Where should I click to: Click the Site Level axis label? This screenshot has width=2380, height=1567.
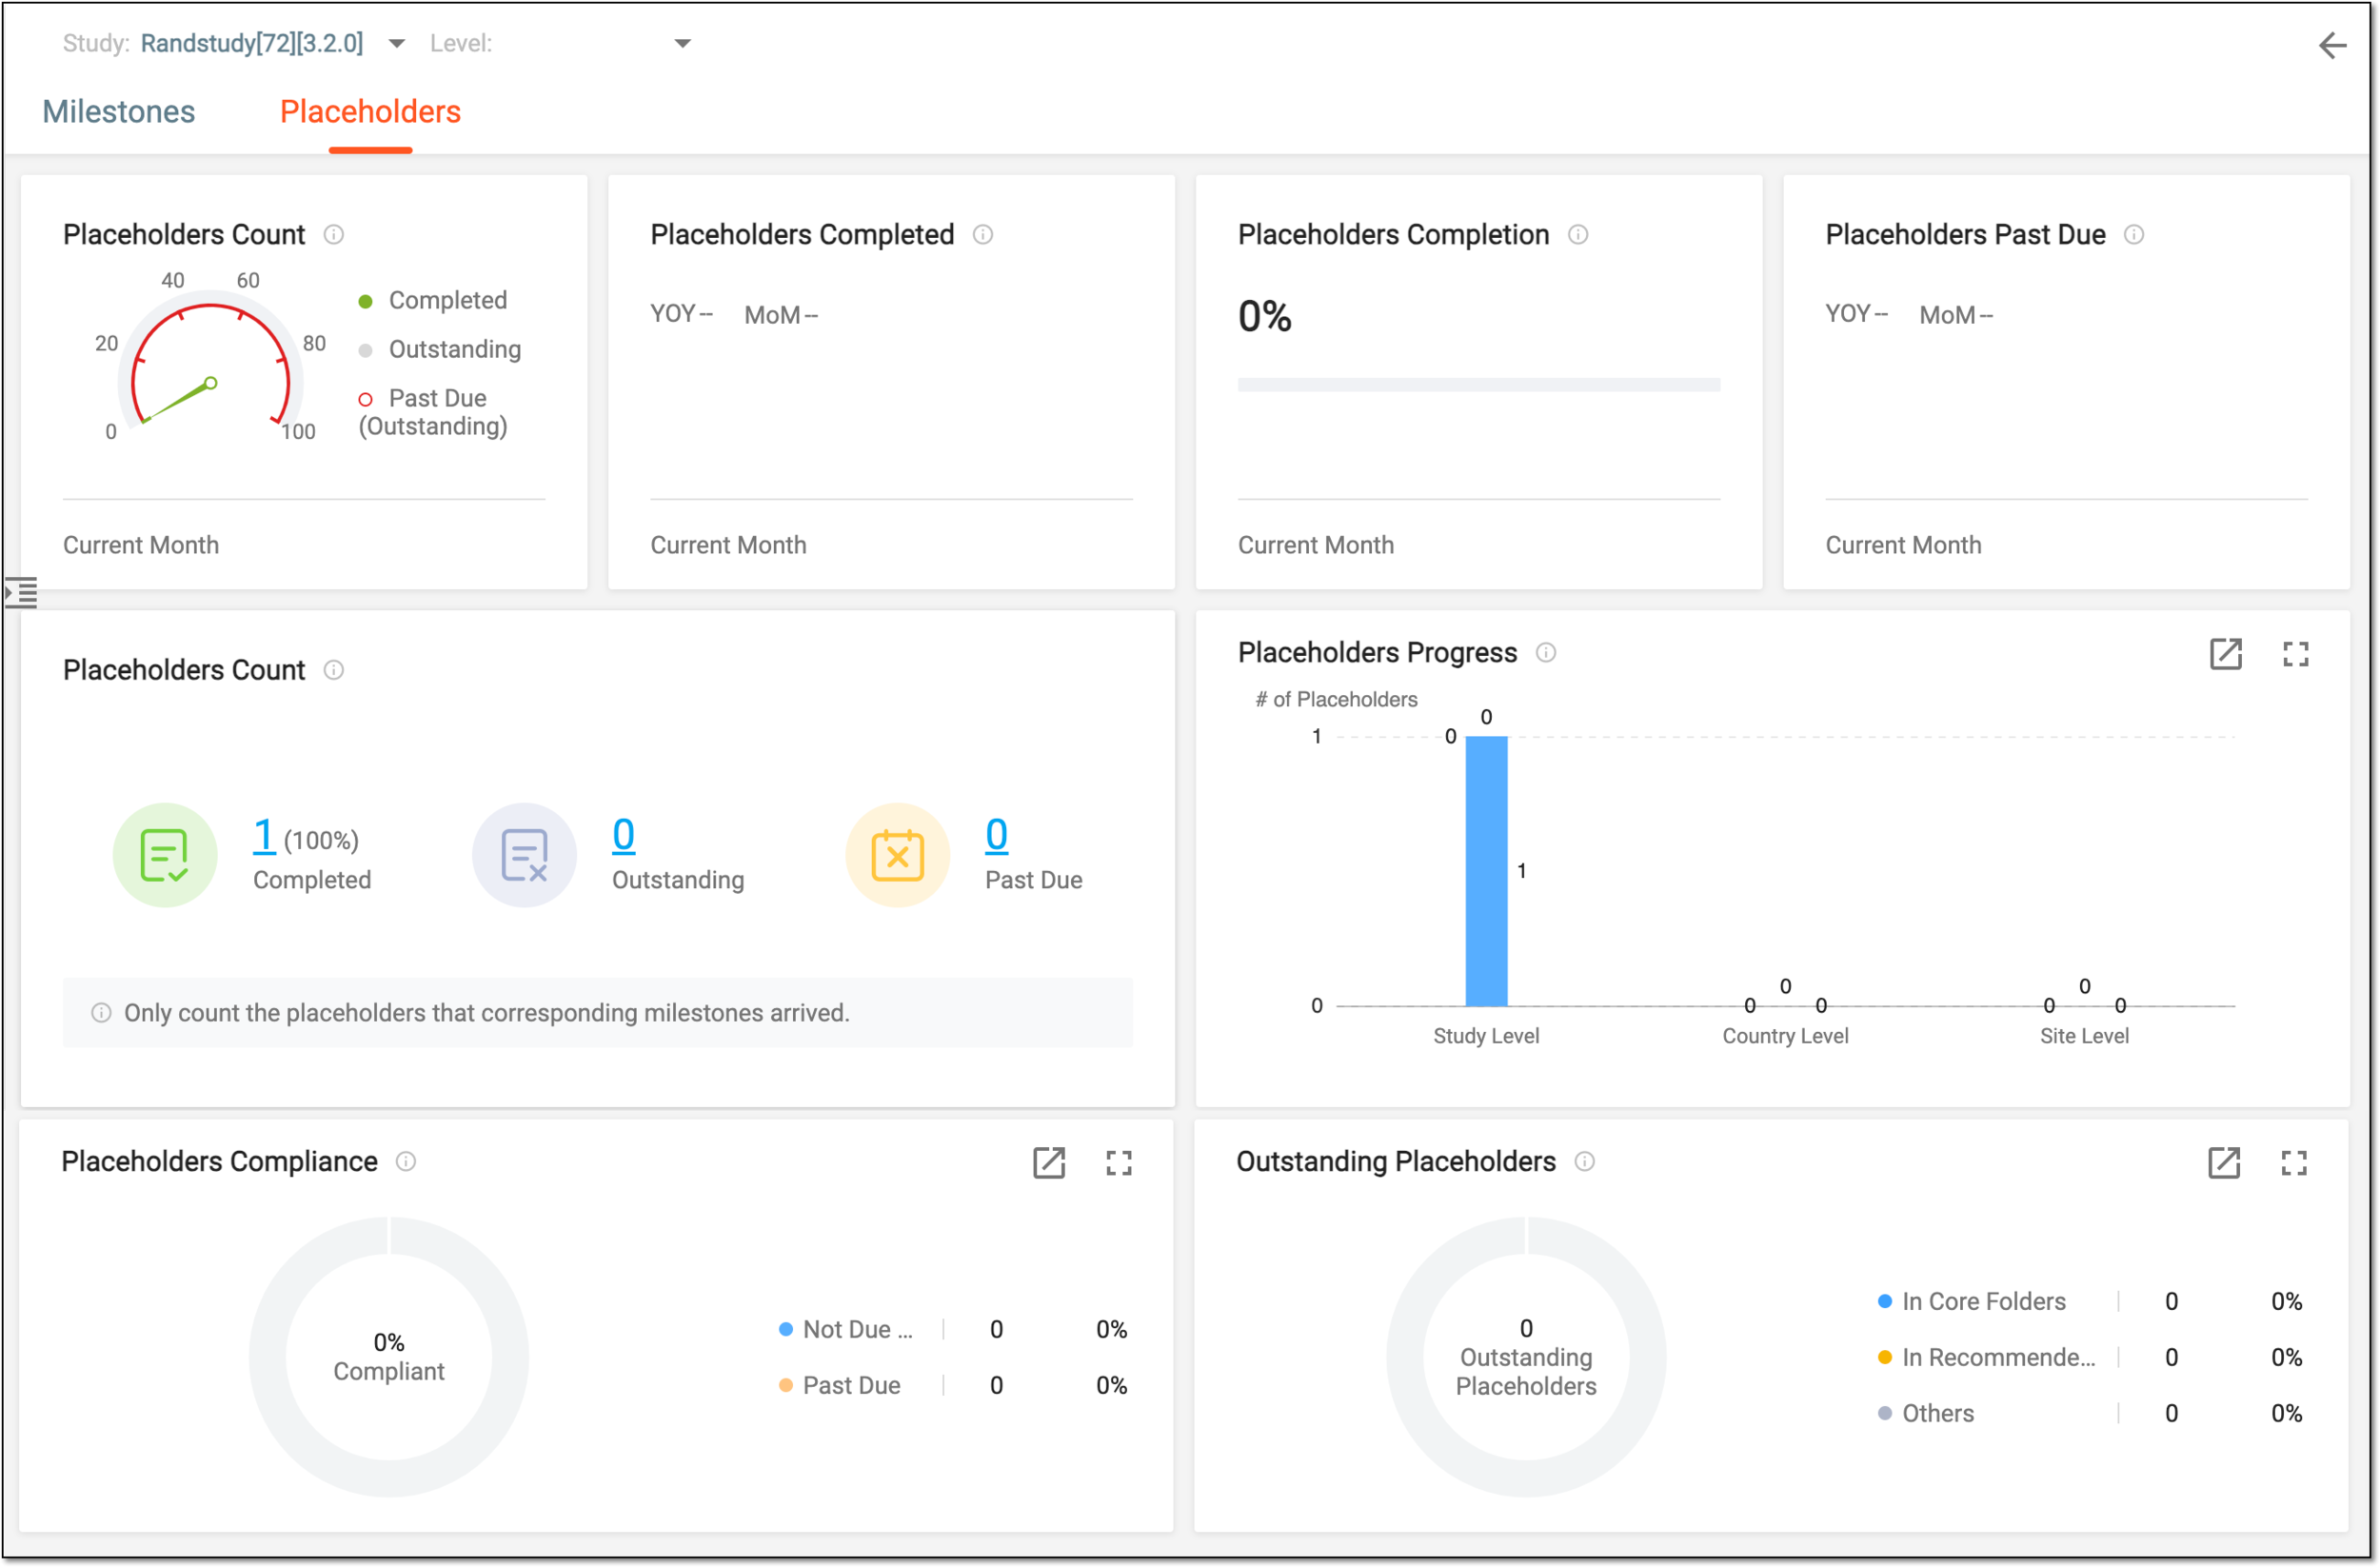tap(2084, 1036)
